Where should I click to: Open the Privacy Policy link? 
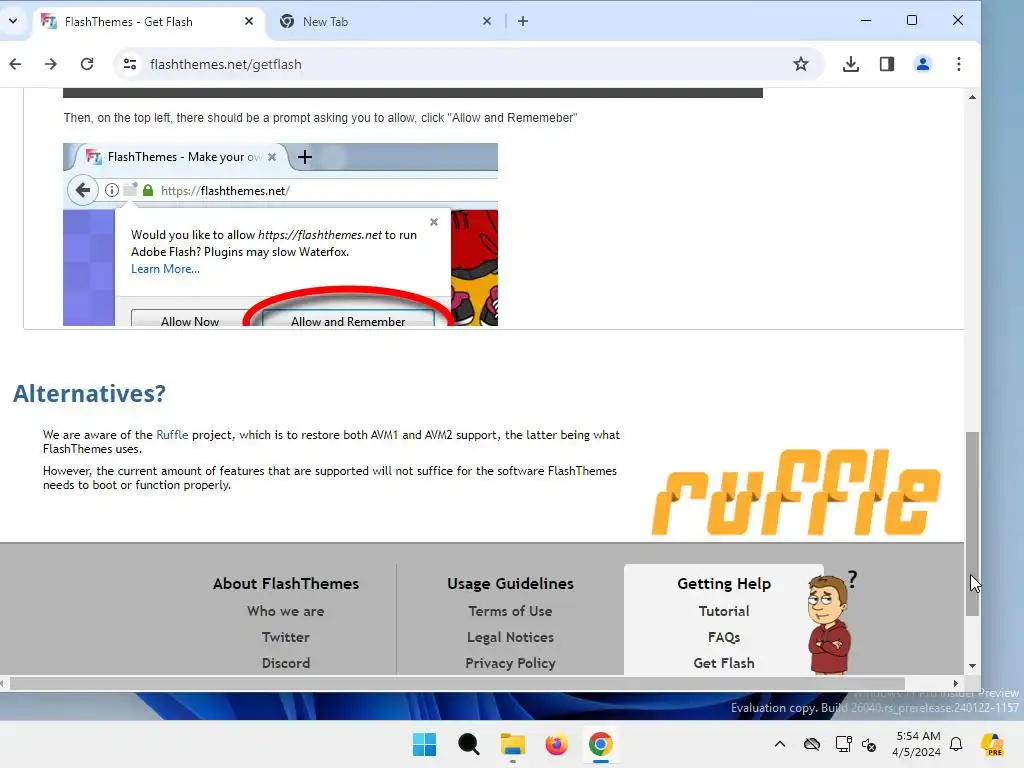pos(510,664)
